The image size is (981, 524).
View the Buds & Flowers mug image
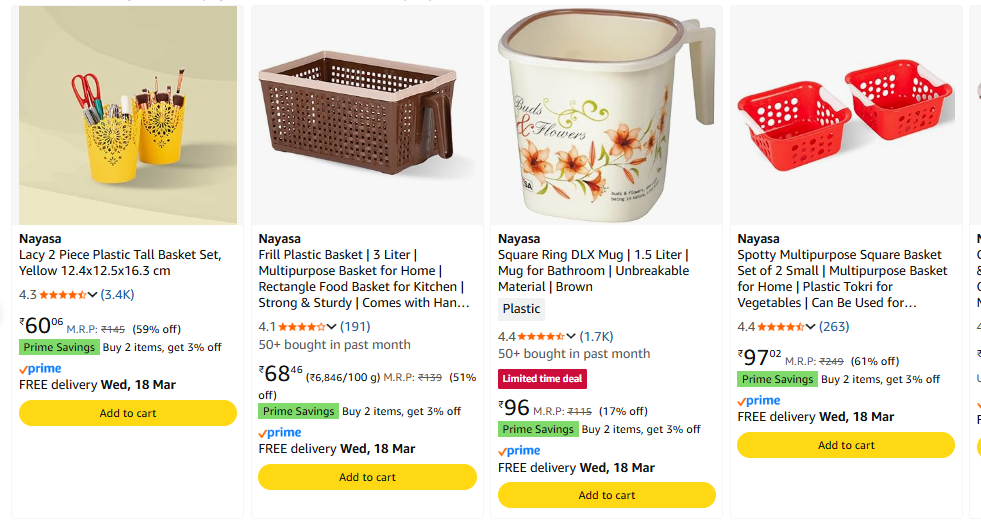(607, 115)
